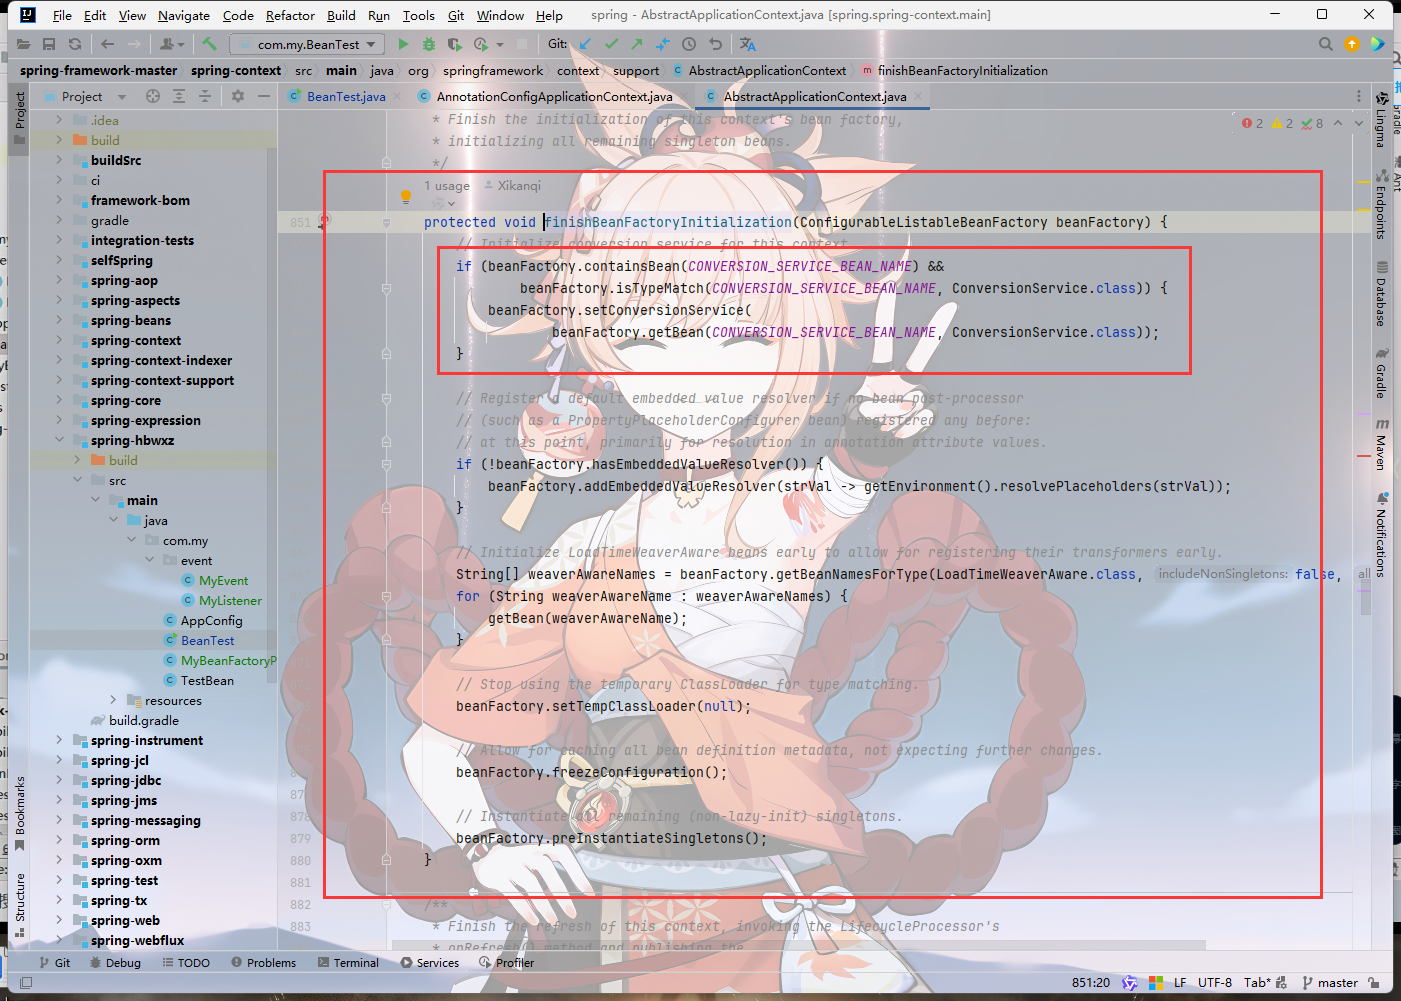The width and height of the screenshot is (1401, 1001).
Task: Open the Translate plugin icon
Action: [x=748, y=44]
